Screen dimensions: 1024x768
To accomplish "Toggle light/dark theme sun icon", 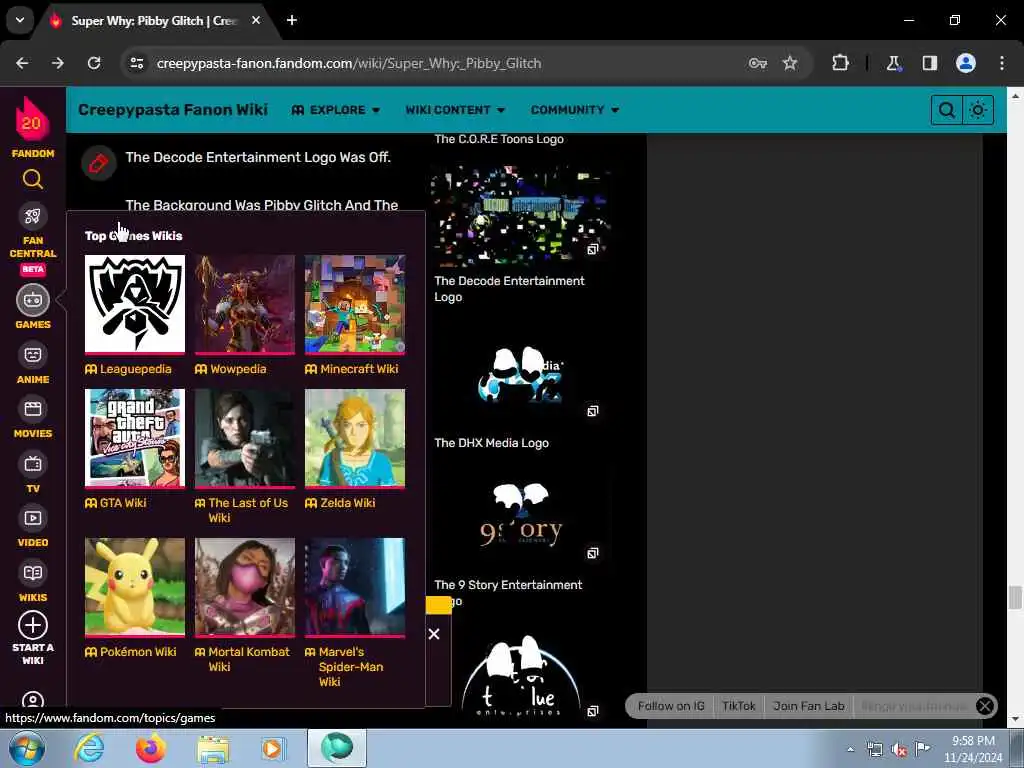I will pyautogui.click(x=978, y=110).
